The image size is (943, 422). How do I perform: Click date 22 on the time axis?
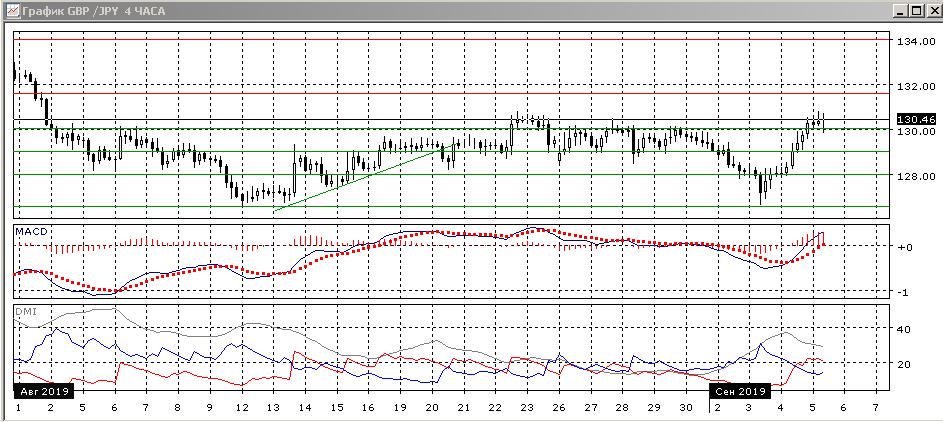(x=495, y=408)
